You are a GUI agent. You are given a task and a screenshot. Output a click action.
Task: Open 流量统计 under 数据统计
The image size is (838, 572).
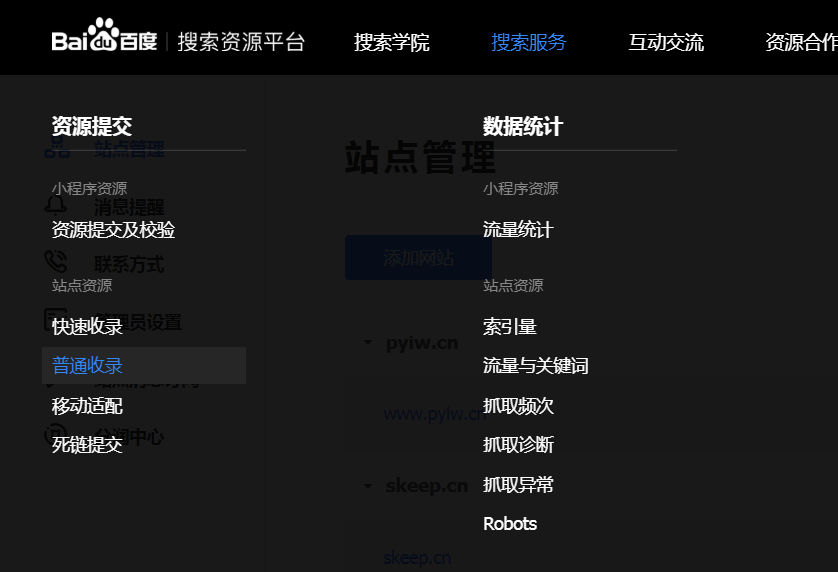[x=518, y=230]
